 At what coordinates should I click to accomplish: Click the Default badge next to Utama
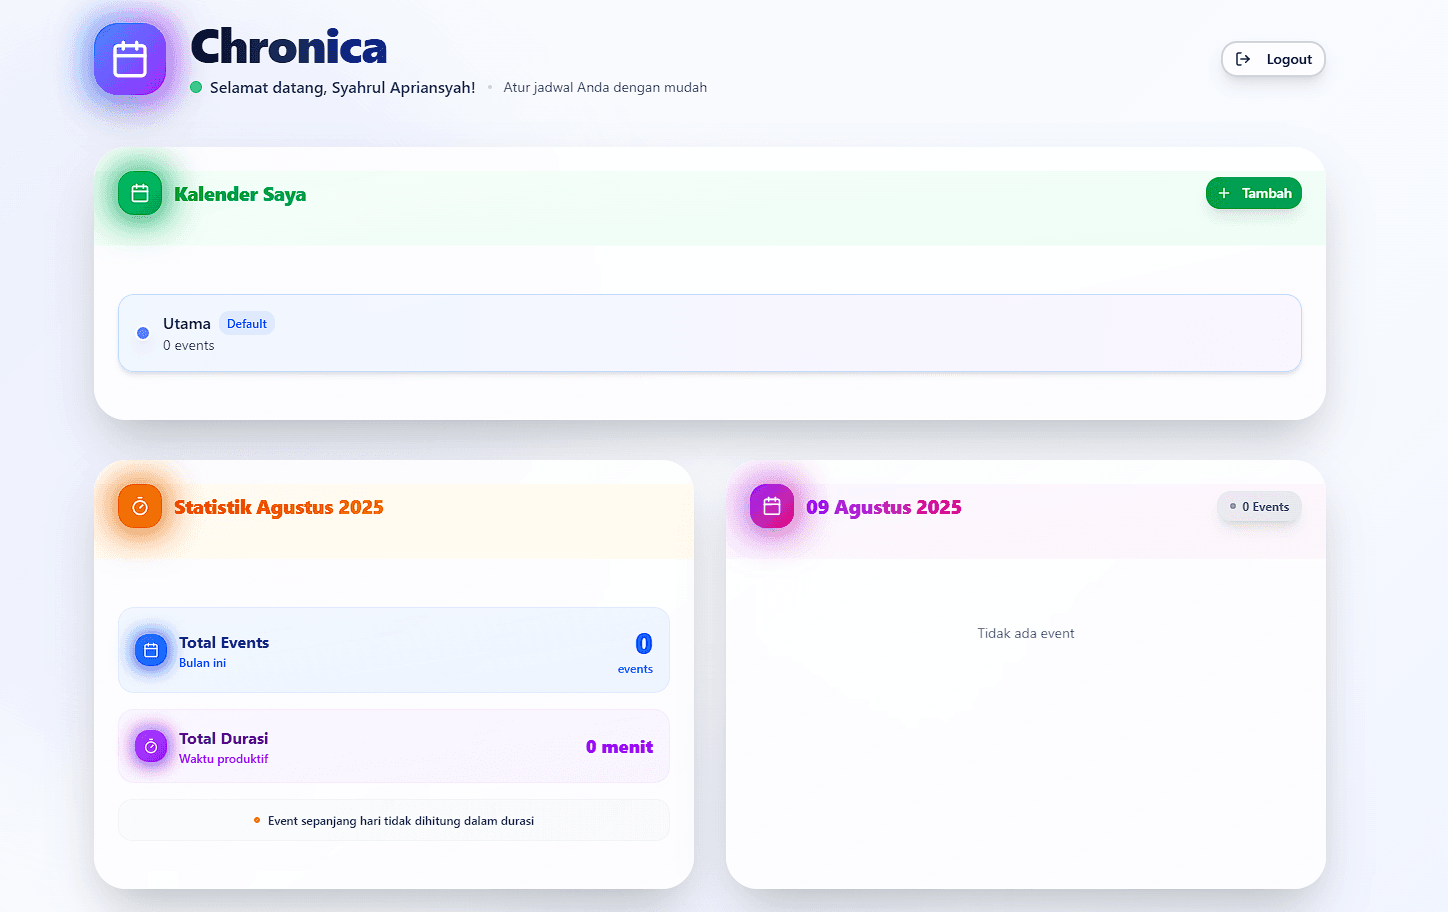point(247,324)
